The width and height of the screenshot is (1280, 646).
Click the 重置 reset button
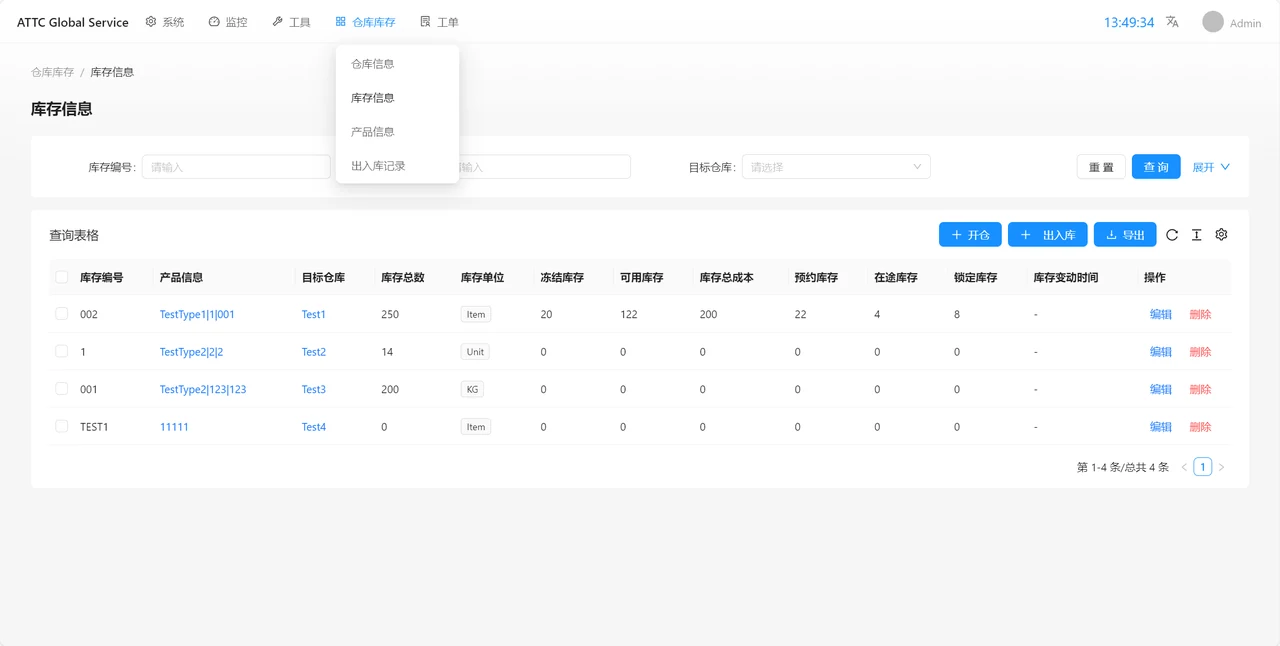pyautogui.click(x=1101, y=167)
